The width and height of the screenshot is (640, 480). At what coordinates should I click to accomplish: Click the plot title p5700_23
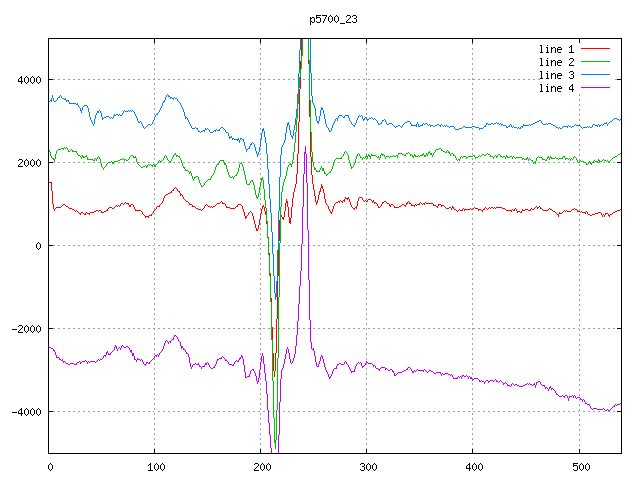333,19
